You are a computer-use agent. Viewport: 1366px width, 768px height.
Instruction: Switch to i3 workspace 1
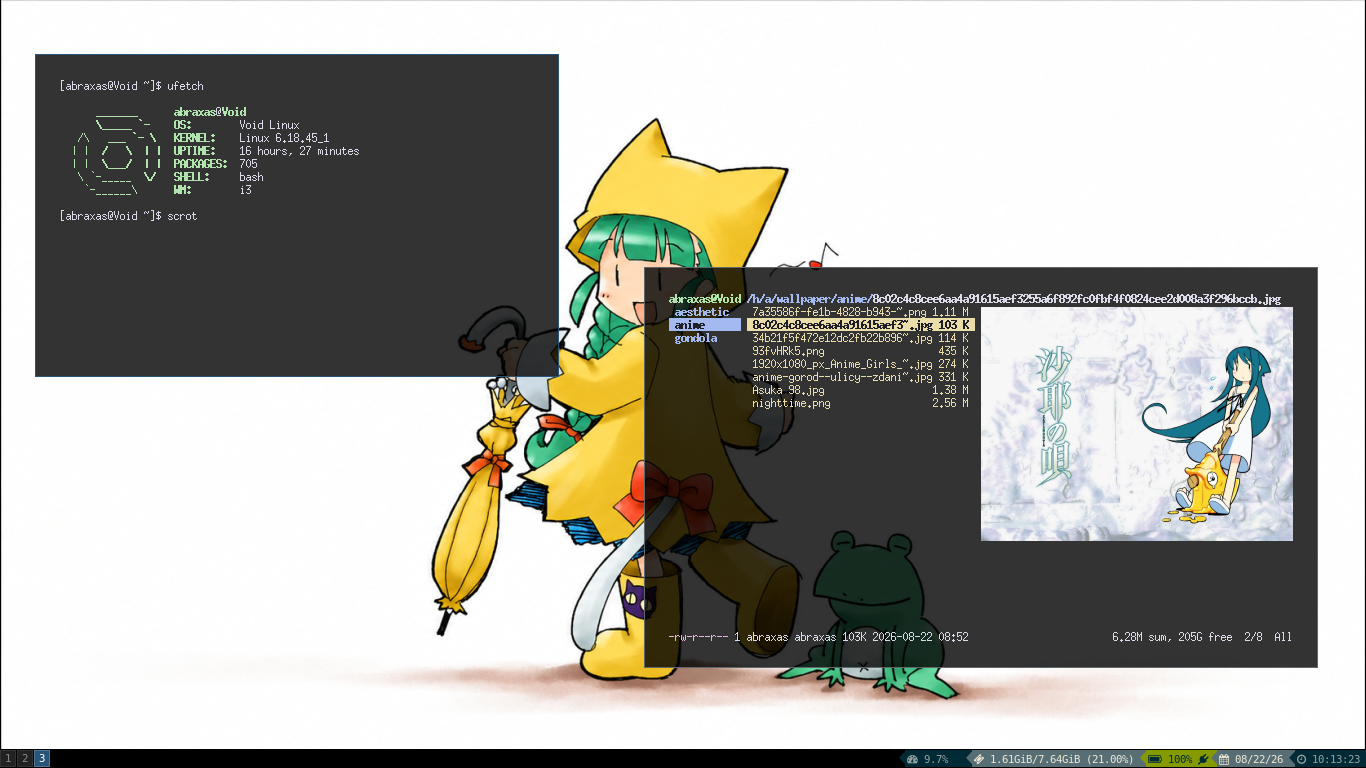coord(8,759)
